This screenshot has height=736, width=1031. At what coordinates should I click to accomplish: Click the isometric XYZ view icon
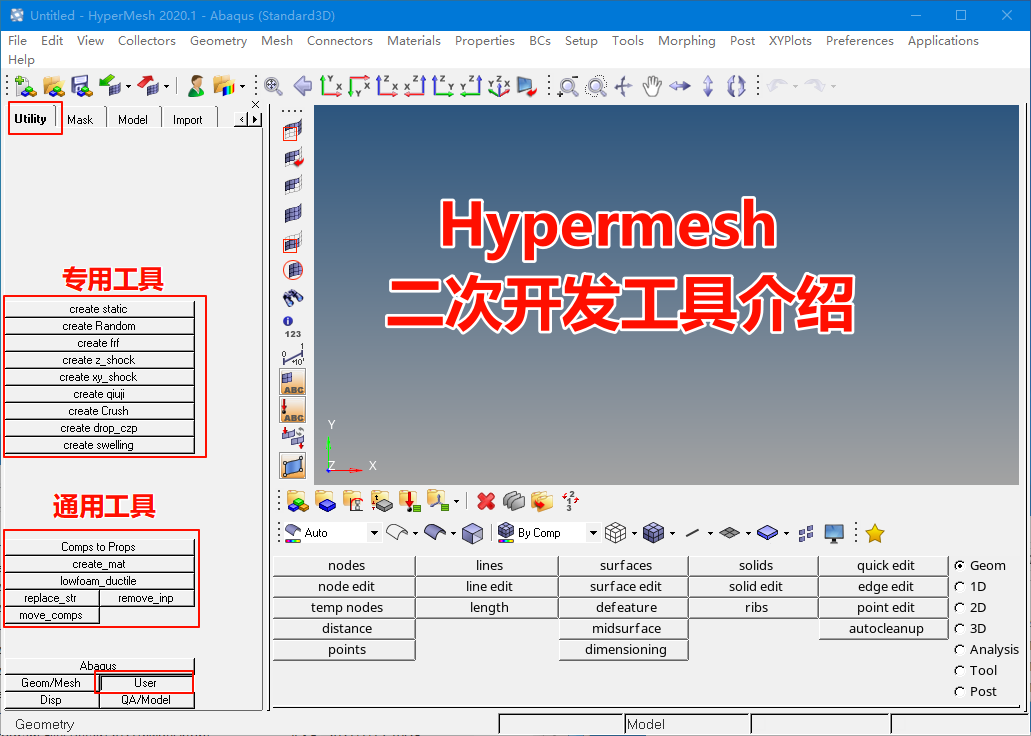click(499, 86)
